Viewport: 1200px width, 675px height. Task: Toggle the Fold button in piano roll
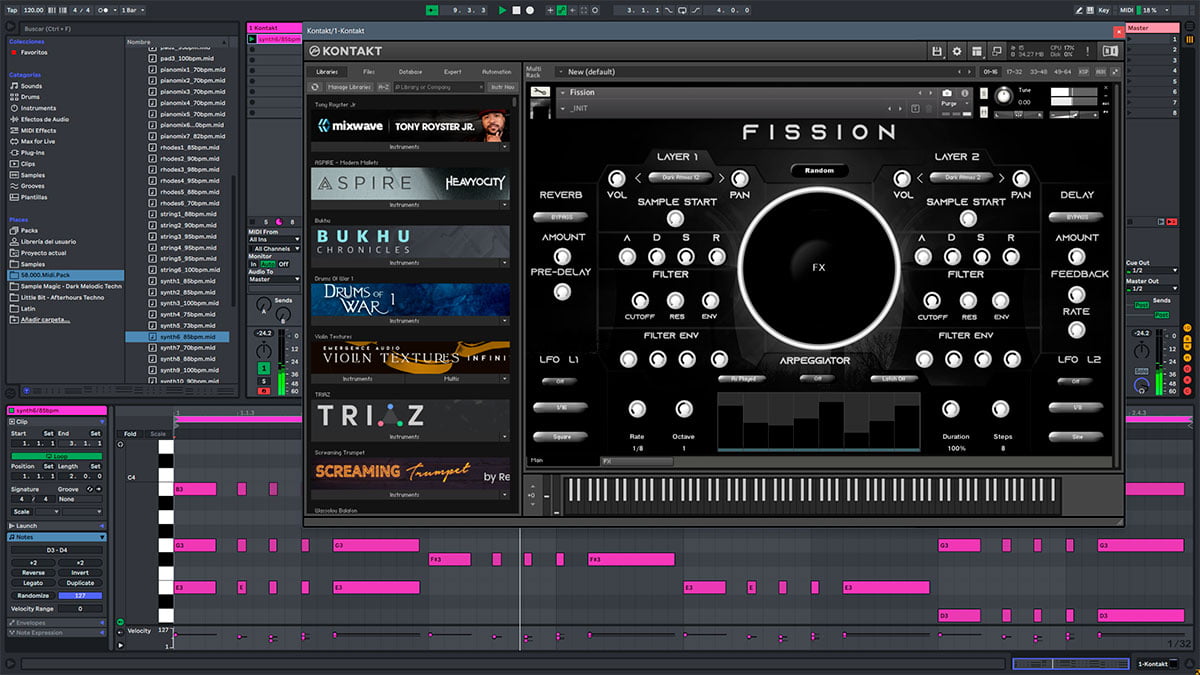click(x=130, y=434)
